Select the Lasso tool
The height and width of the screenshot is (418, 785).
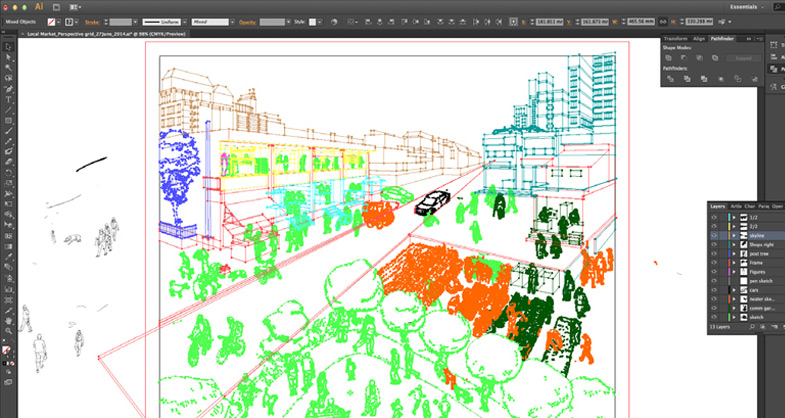(9, 78)
